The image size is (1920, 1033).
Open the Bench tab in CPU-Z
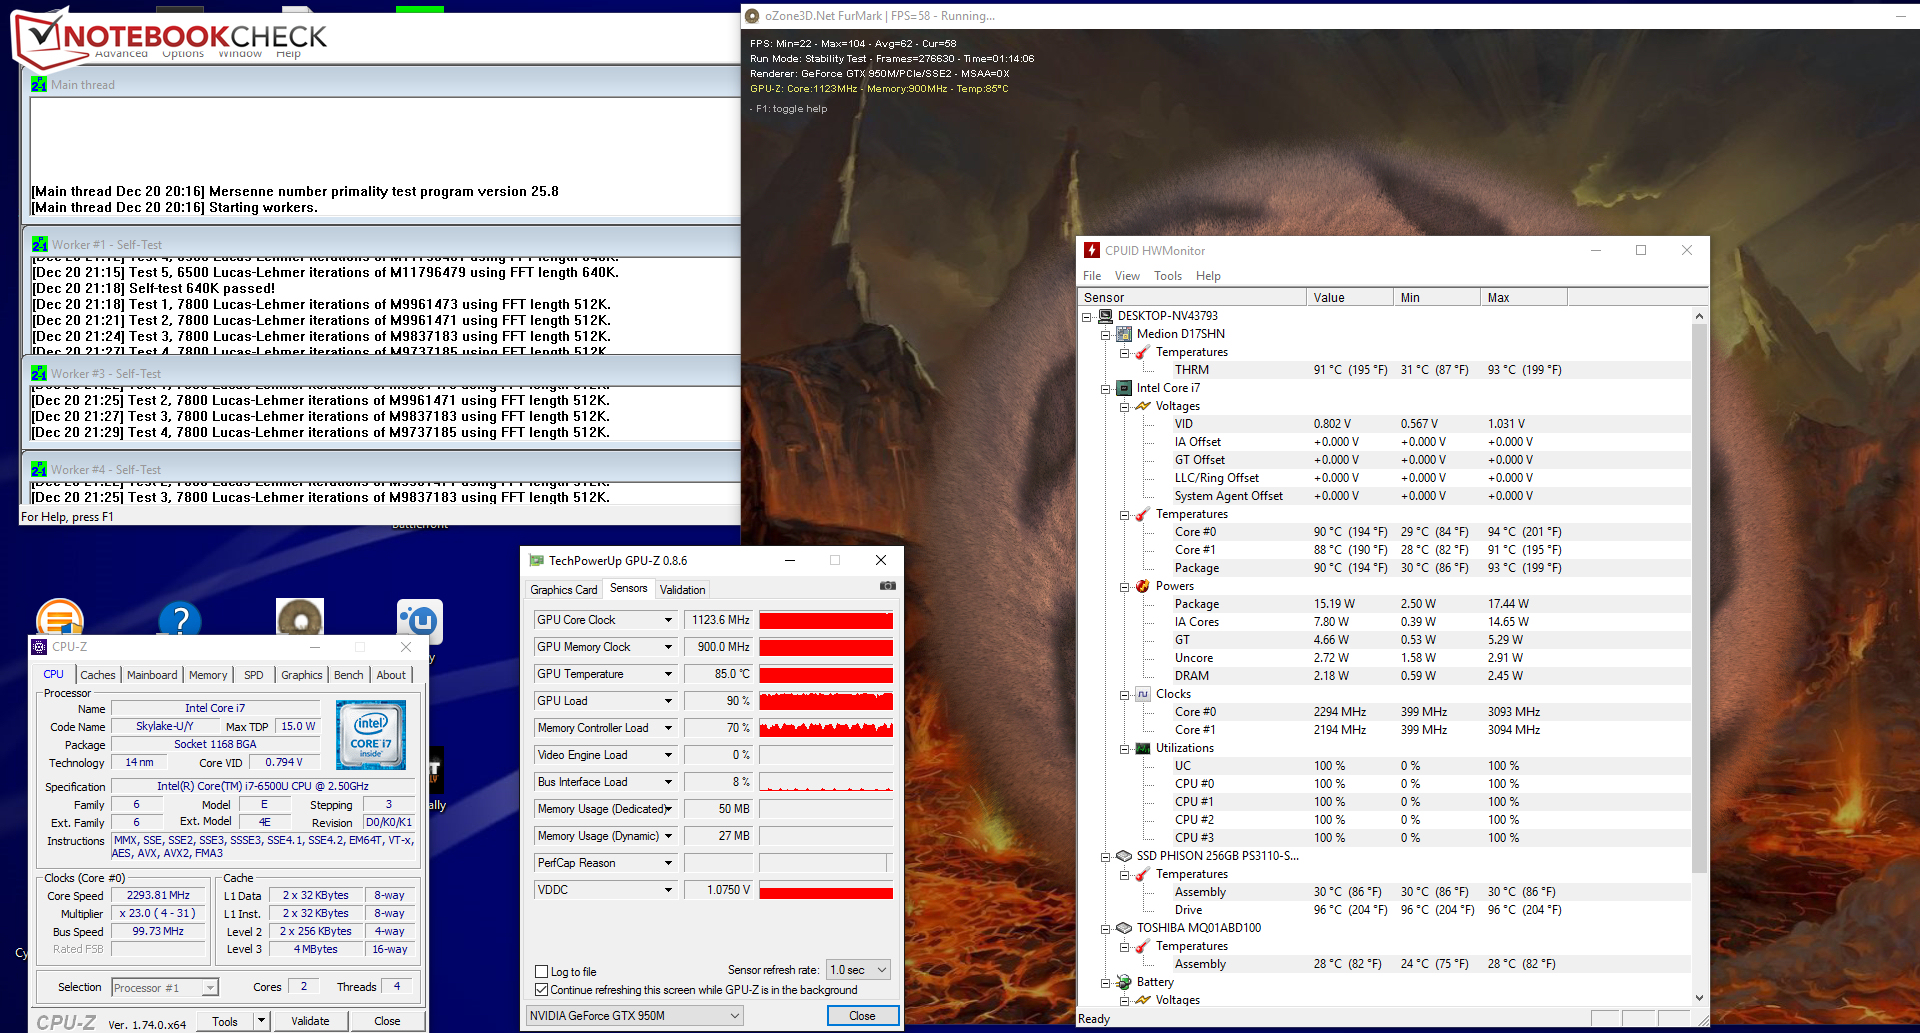pos(349,675)
